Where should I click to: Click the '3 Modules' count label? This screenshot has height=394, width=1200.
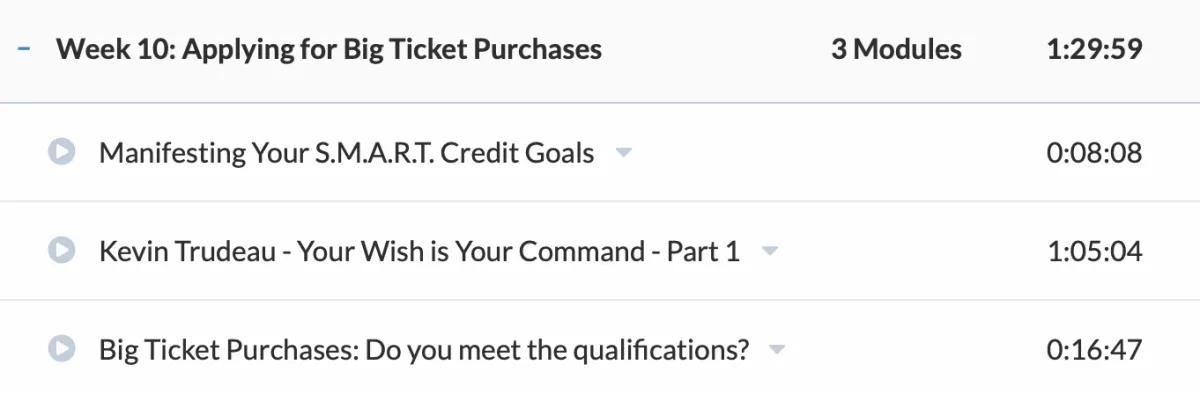point(896,49)
